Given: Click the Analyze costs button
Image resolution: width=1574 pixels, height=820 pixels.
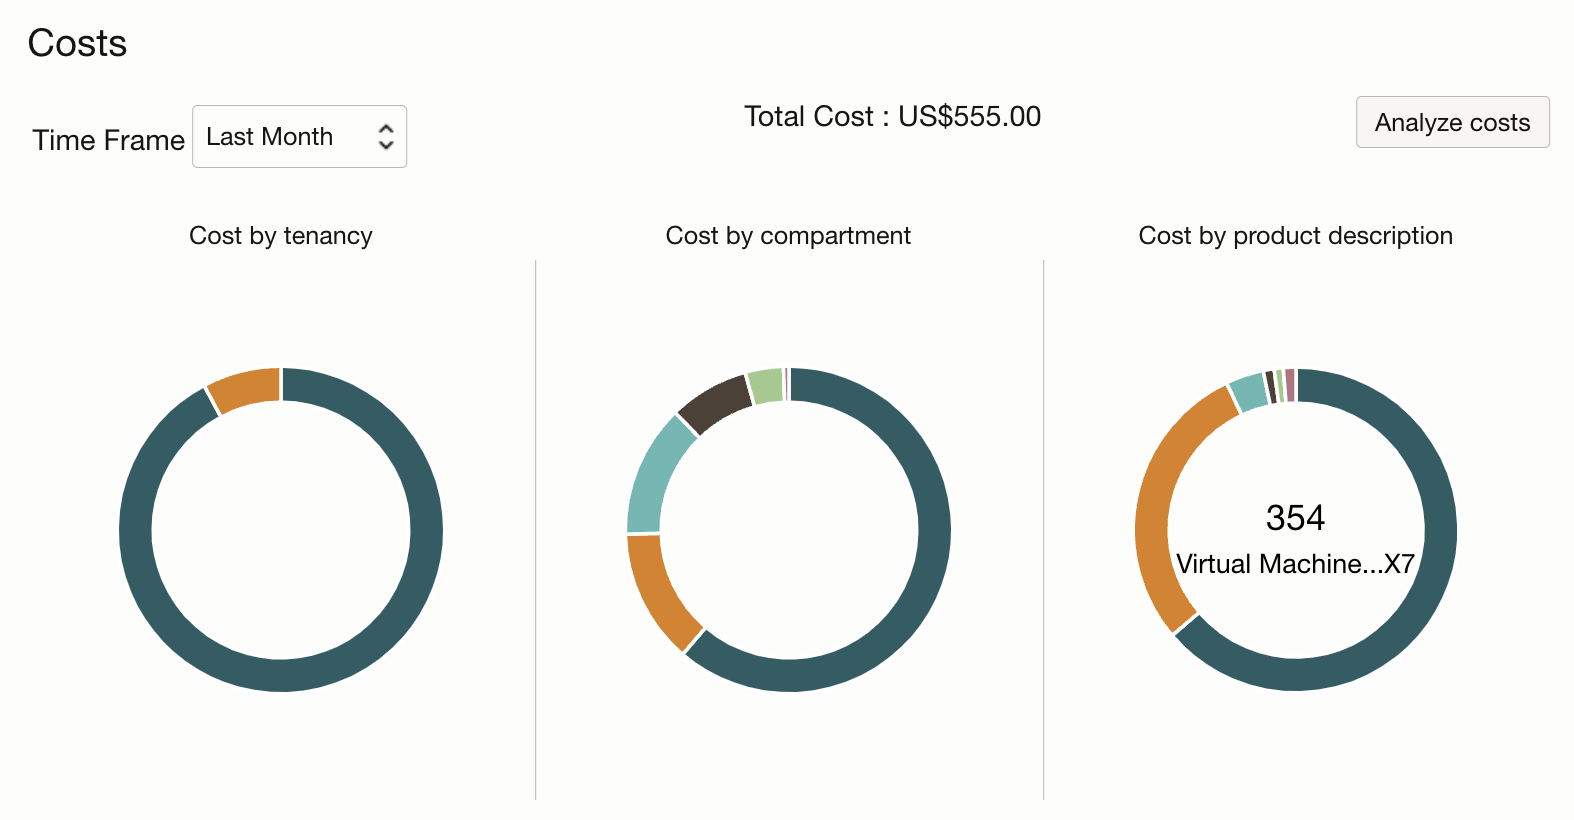Looking at the screenshot, I should click(1451, 122).
